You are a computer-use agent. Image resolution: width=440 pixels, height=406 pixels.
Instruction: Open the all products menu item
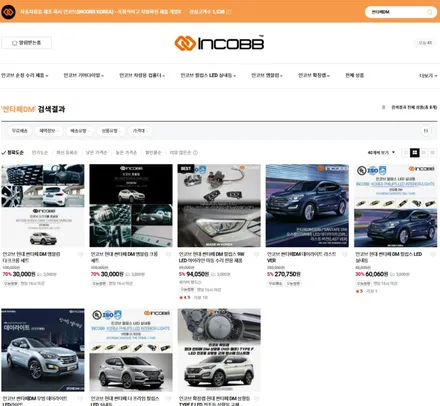354,75
